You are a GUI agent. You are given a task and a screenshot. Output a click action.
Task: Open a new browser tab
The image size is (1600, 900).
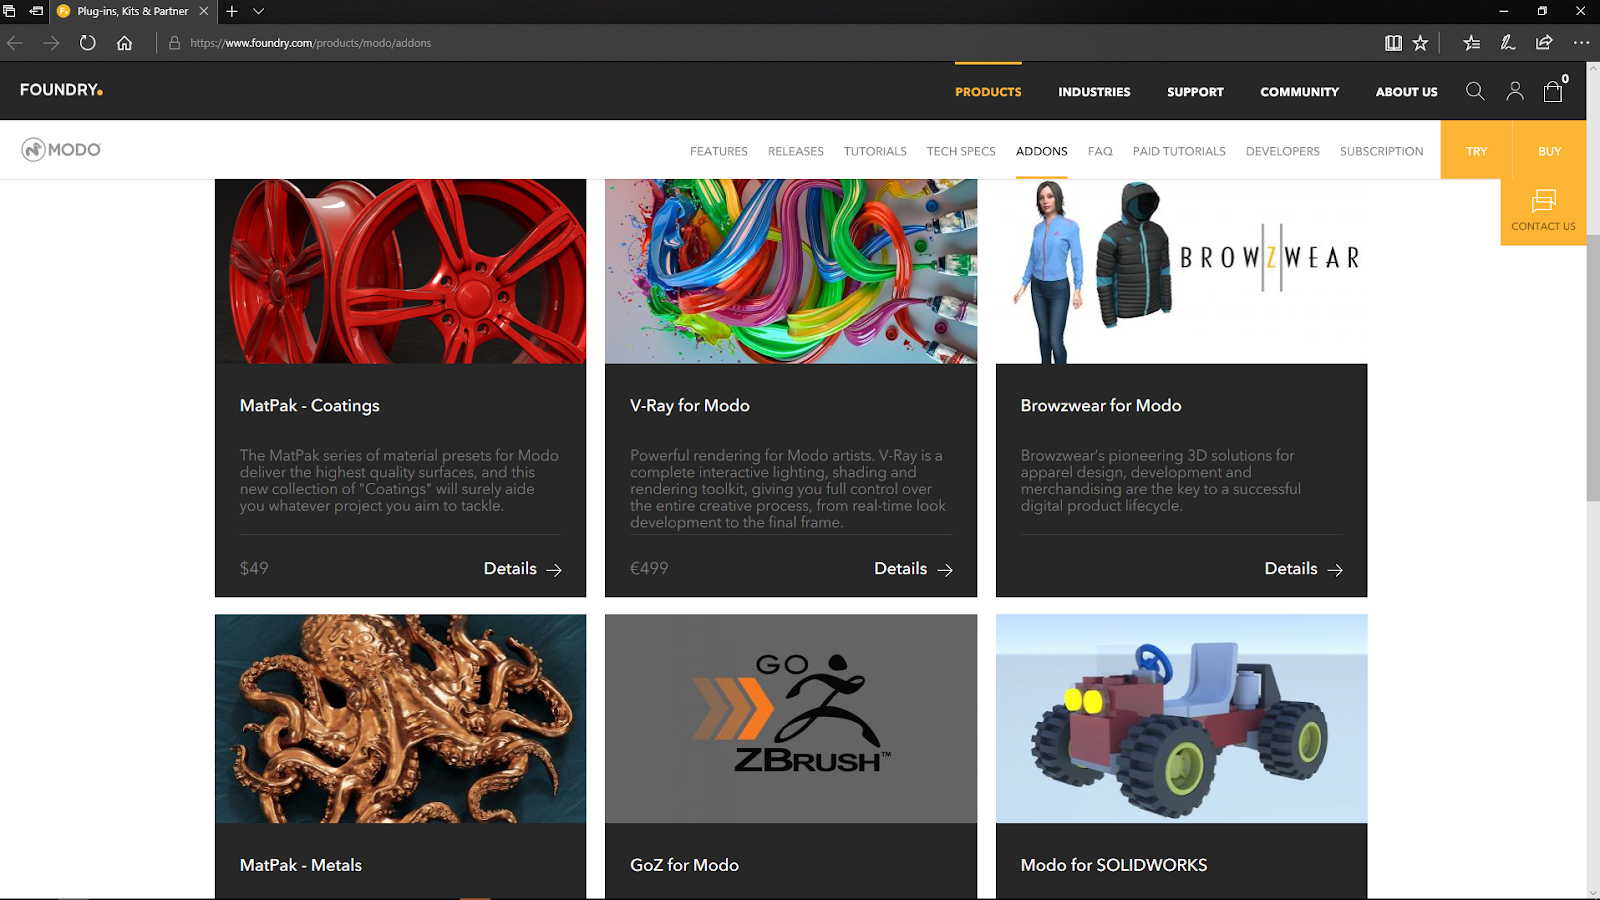[x=232, y=11]
